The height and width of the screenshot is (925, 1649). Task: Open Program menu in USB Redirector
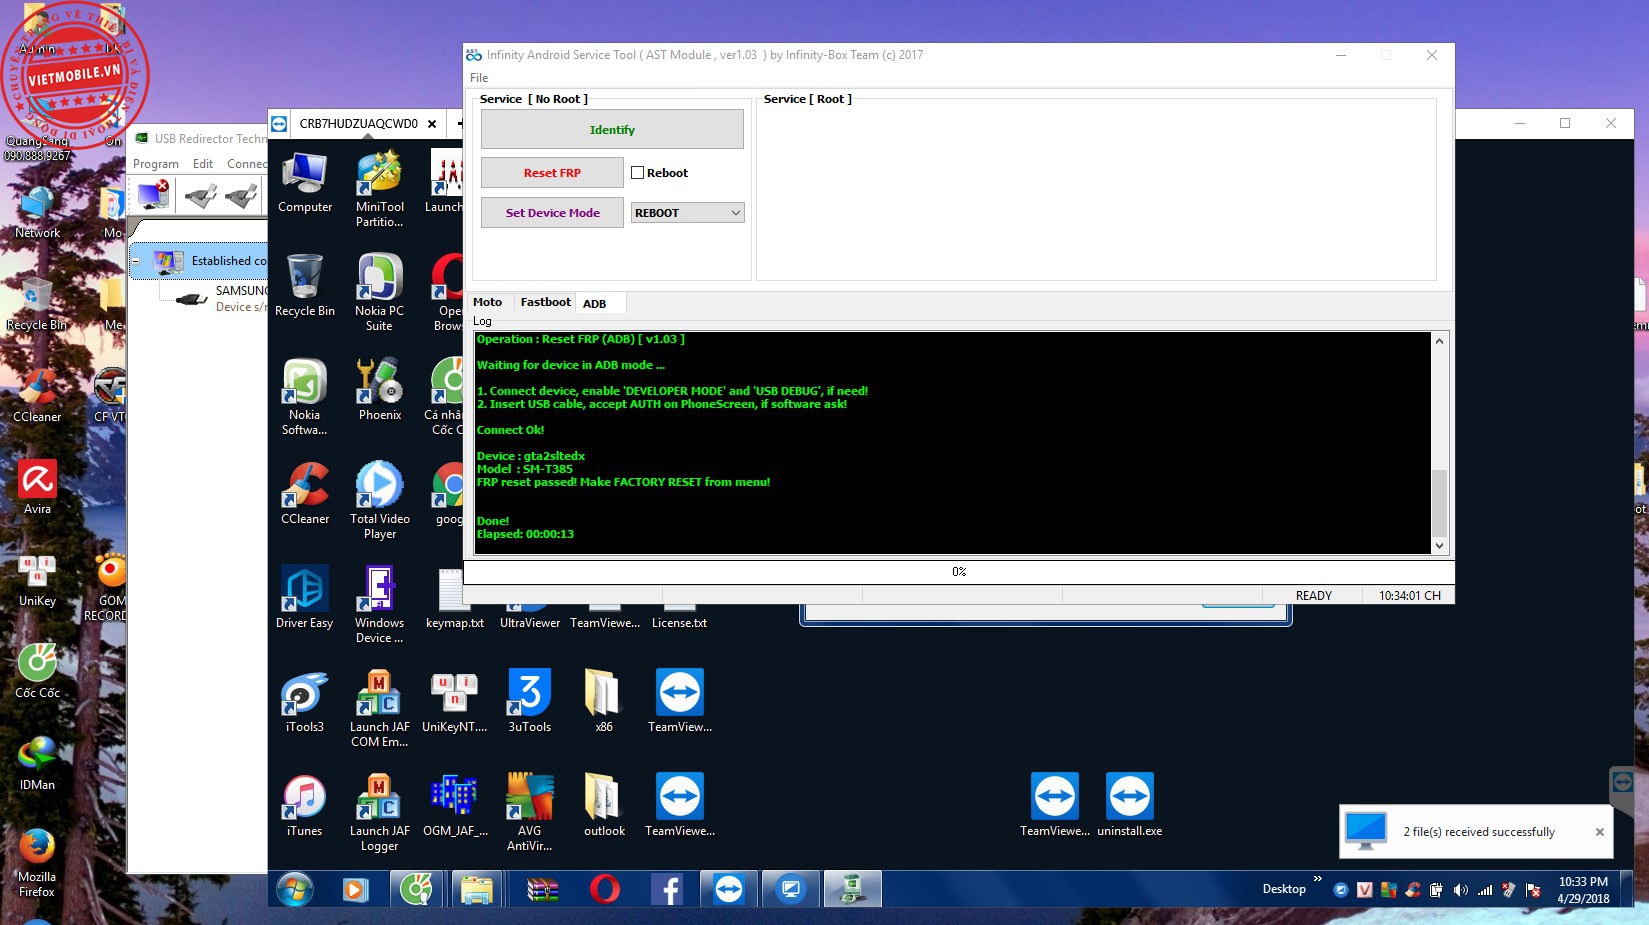click(x=156, y=164)
